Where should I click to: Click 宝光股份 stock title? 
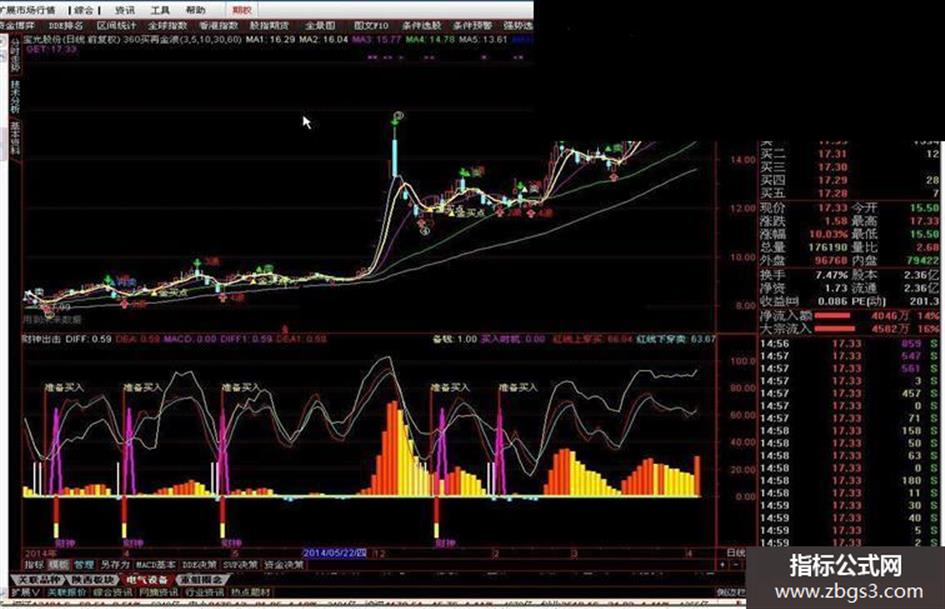[41, 39]
